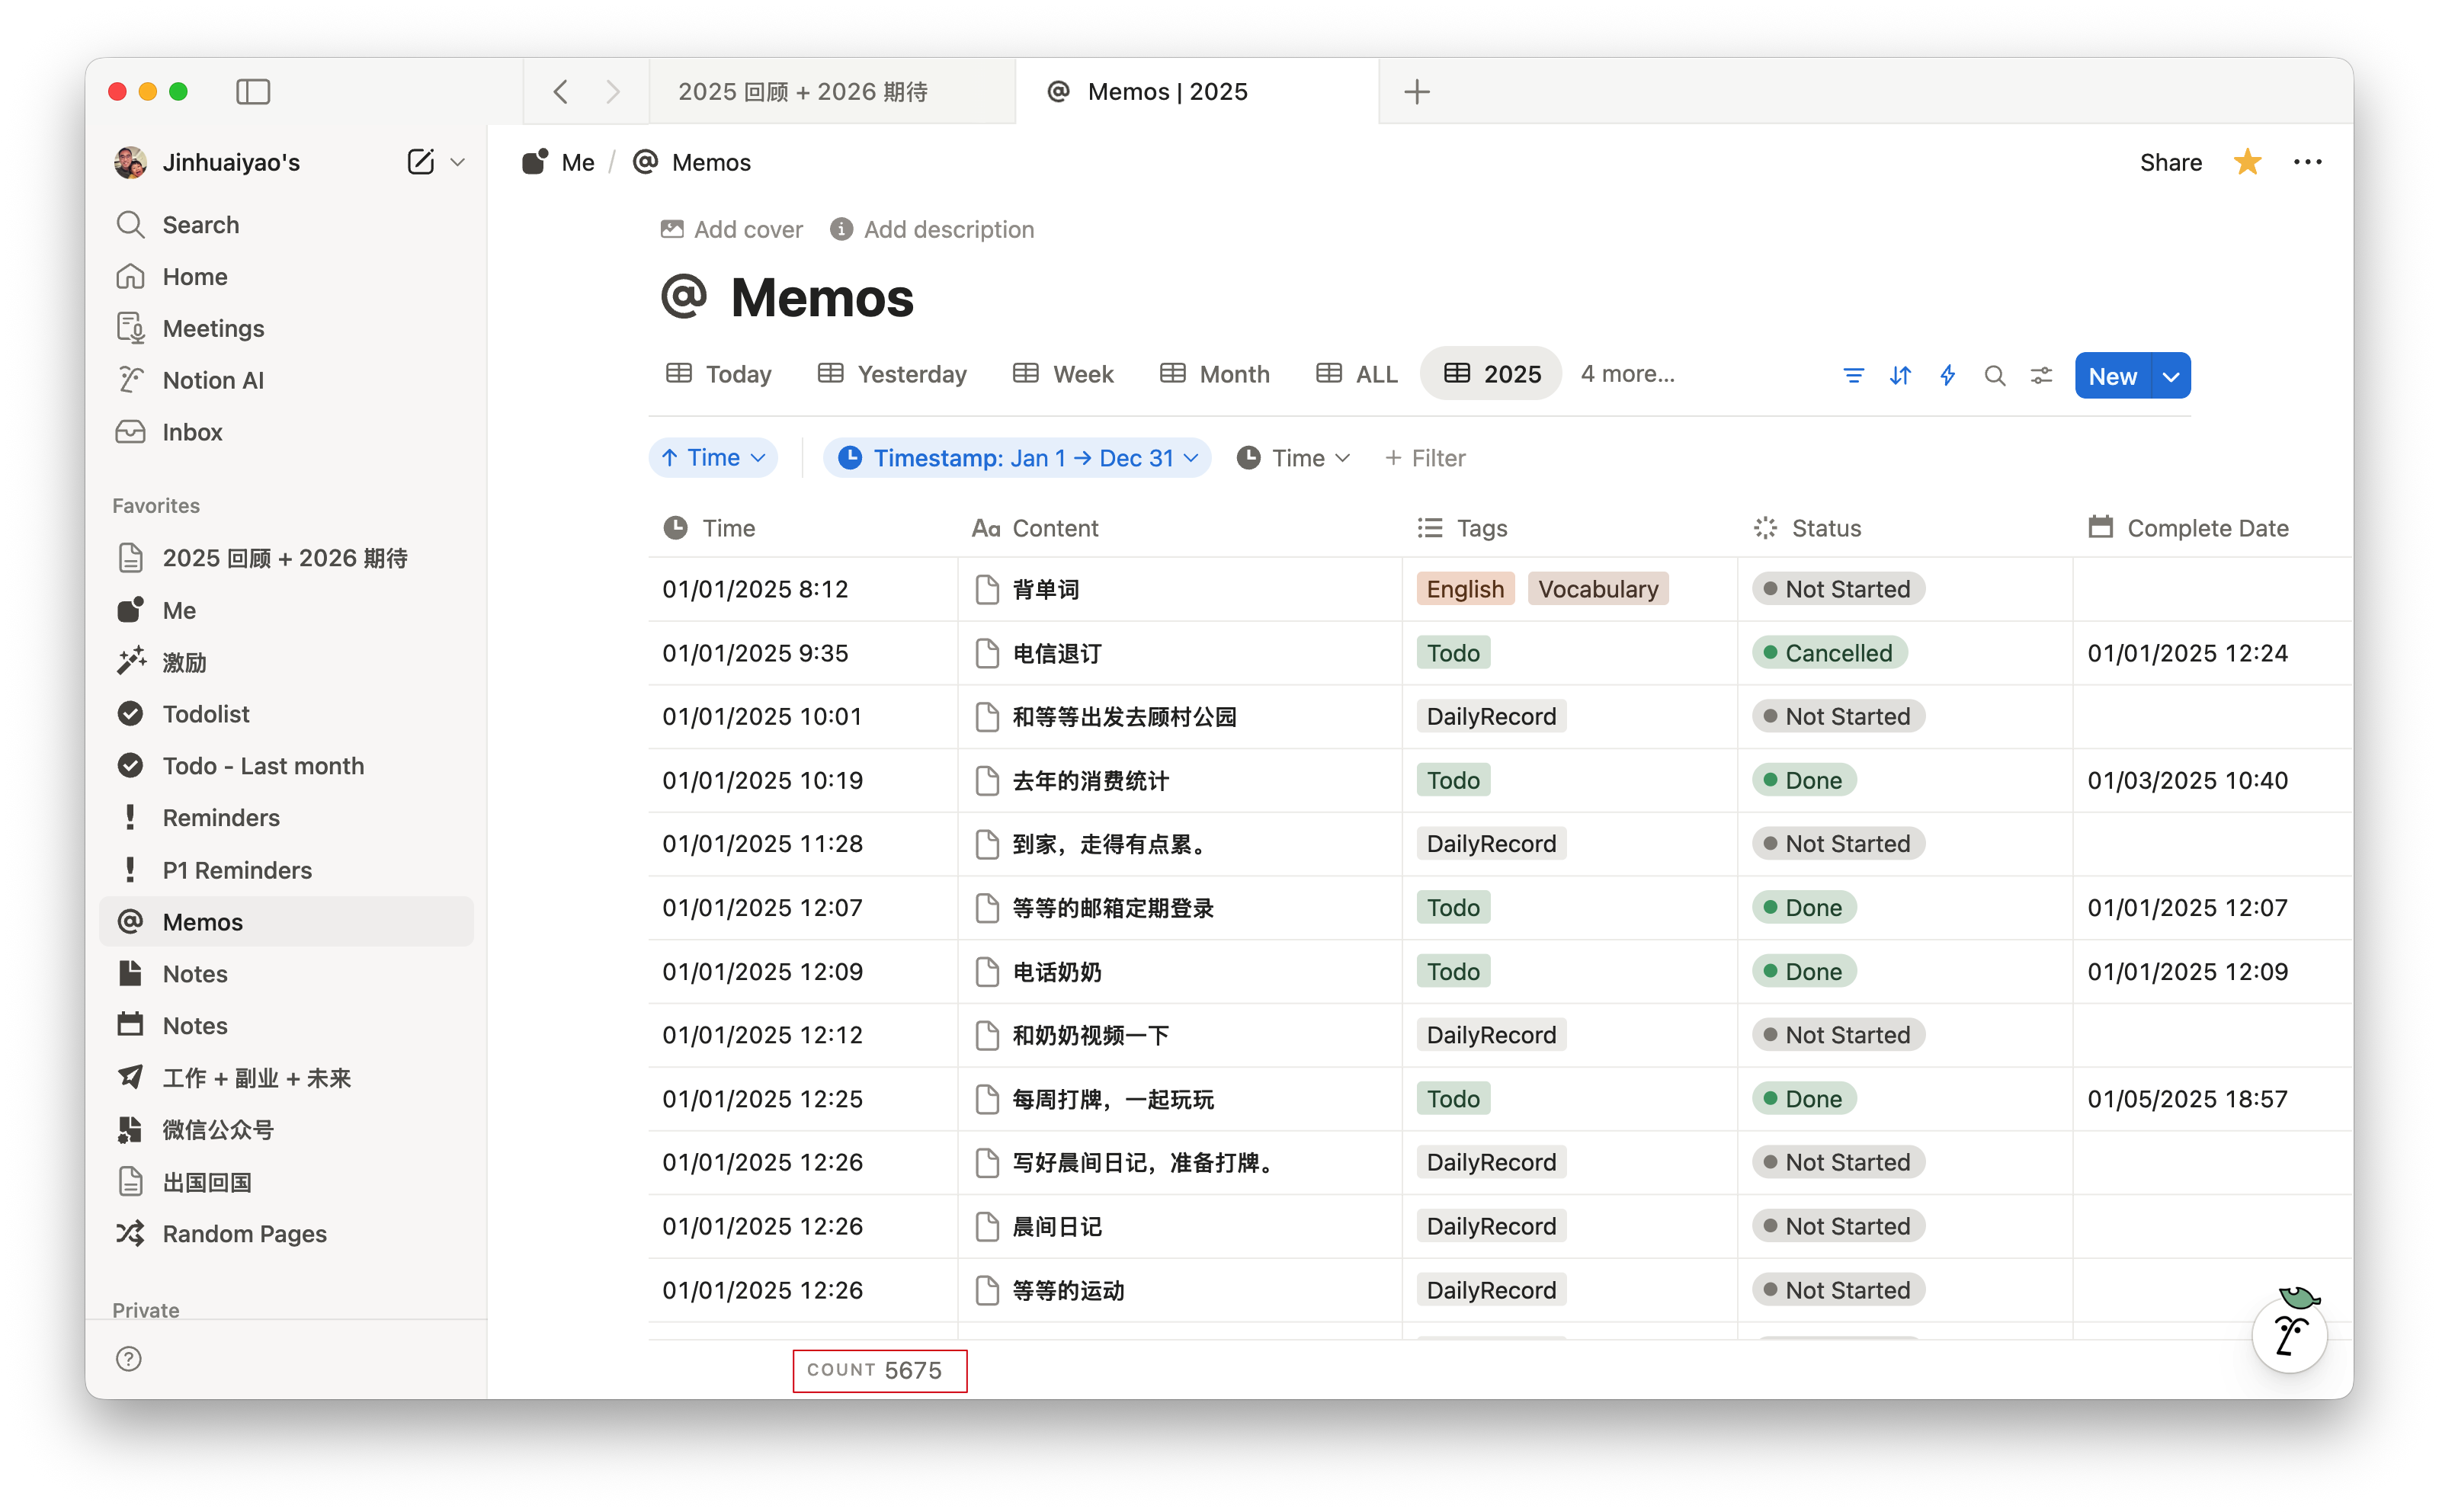Click the Share button
The image size is (2439, 1512).
pos(2170,162)
